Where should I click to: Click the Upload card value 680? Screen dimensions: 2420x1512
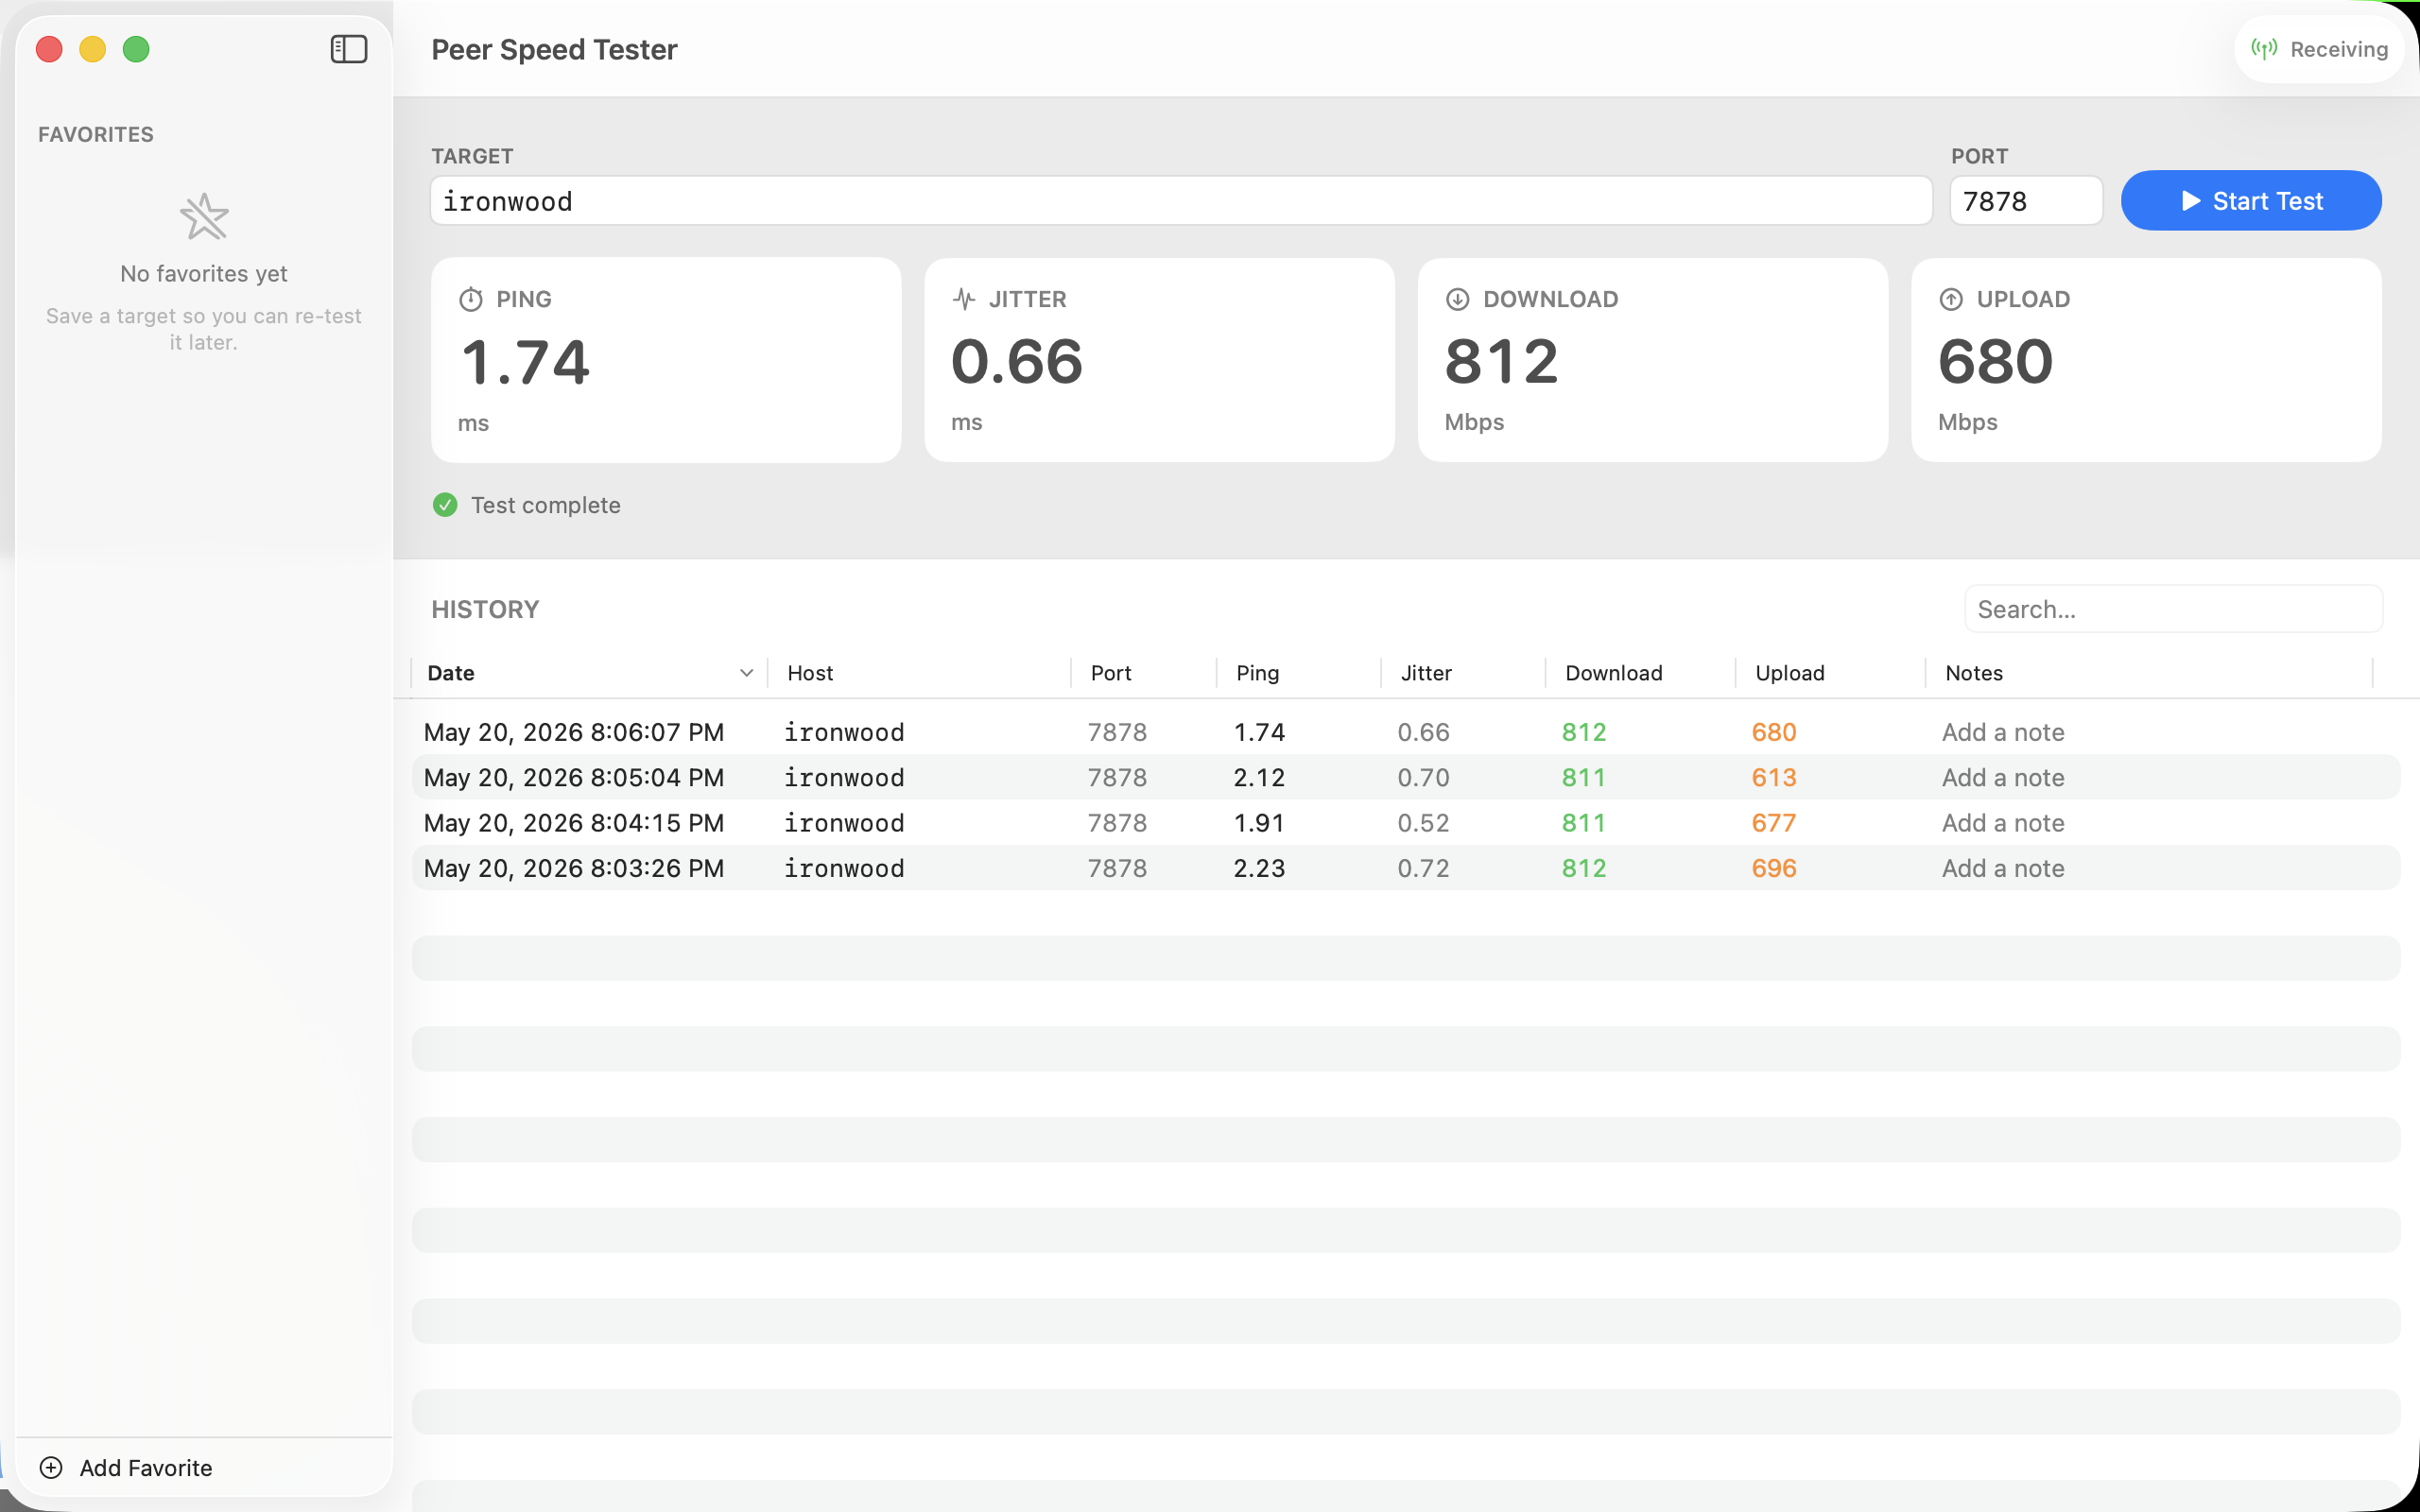(1995, 361)
